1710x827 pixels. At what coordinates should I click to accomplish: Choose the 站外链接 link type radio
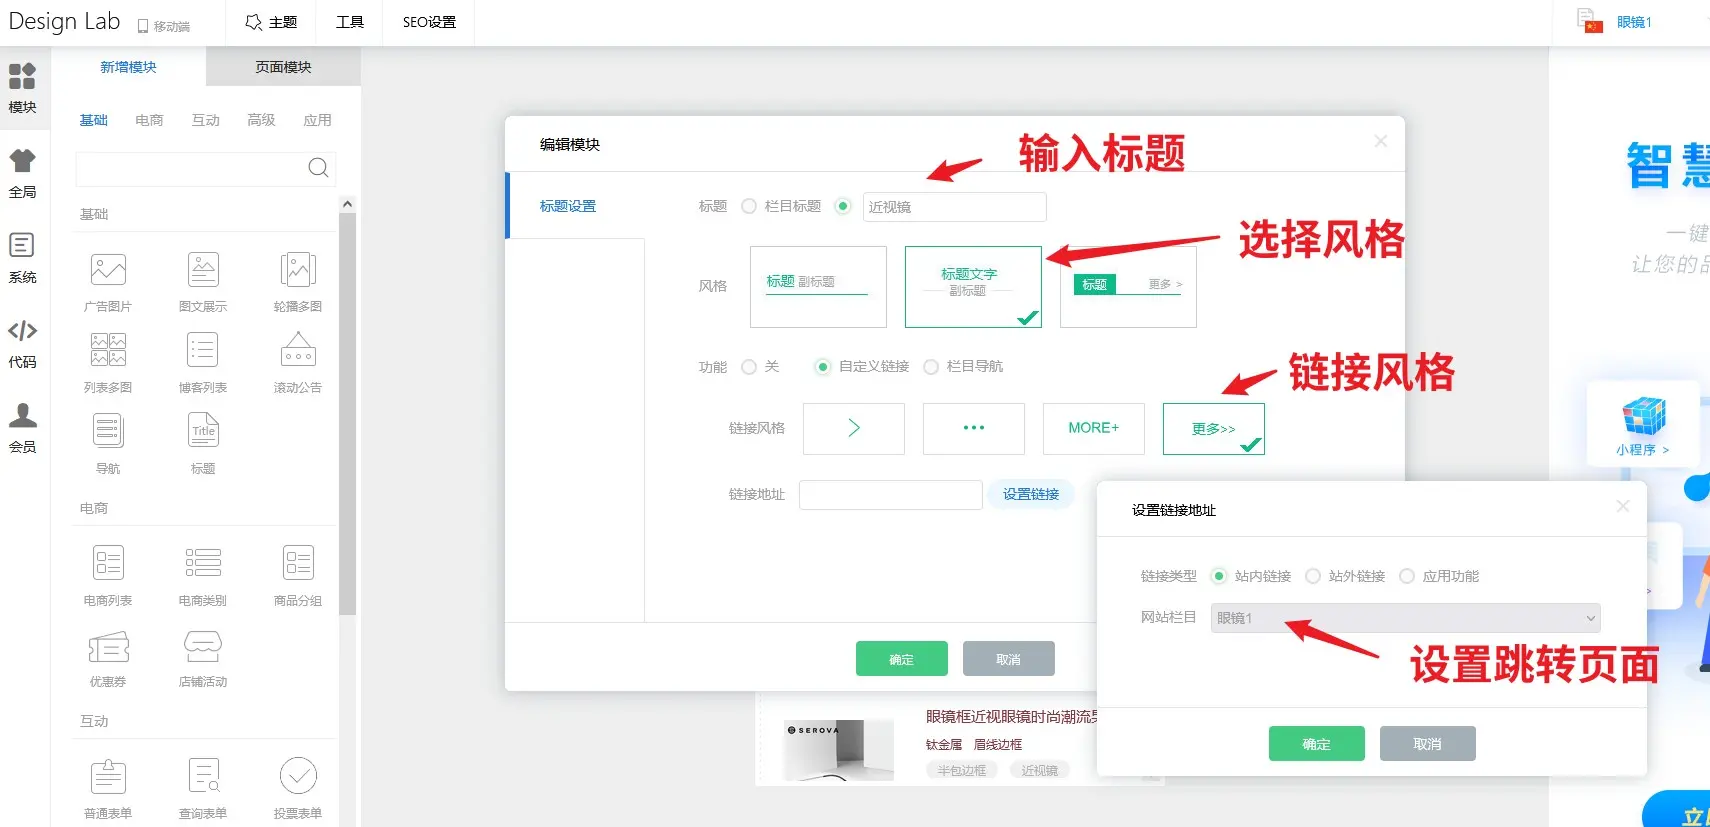(1313, 576)
